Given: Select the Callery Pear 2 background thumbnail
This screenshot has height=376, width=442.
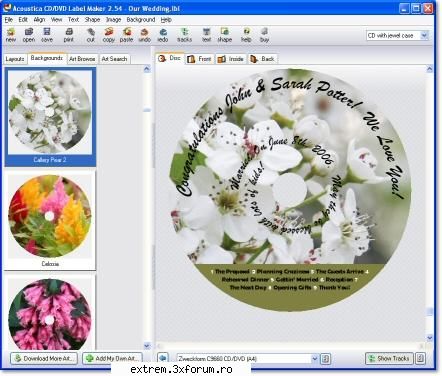Looking at the screenshot, I should pyautogui.click(x=50, y=117).
